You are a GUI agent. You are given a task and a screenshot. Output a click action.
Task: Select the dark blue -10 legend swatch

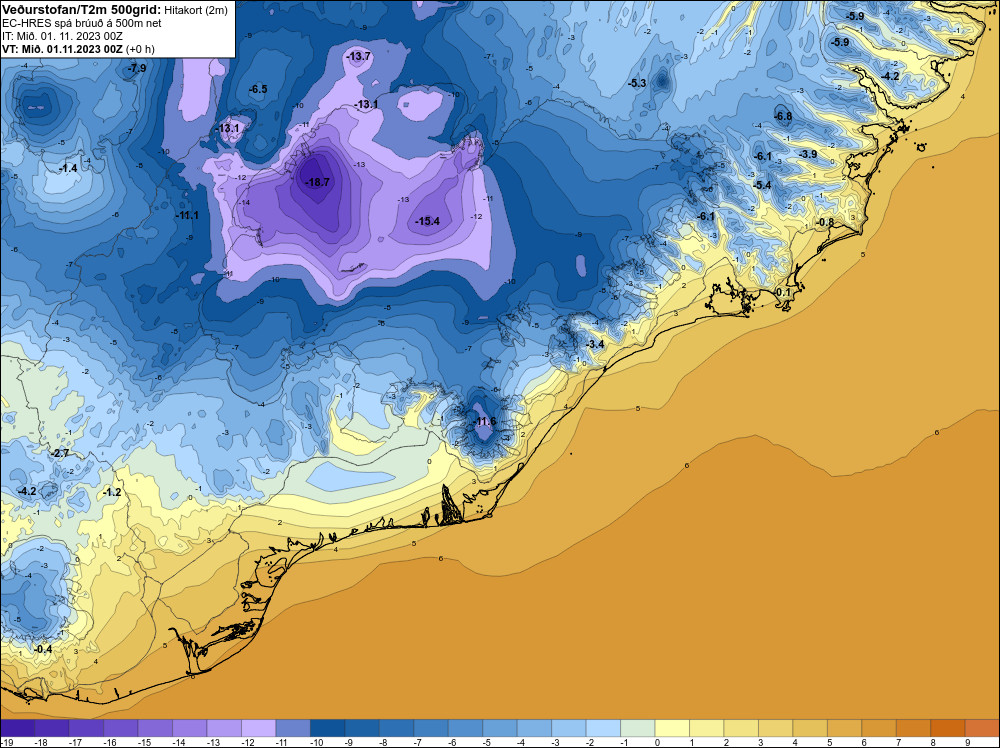click(327, 728)
